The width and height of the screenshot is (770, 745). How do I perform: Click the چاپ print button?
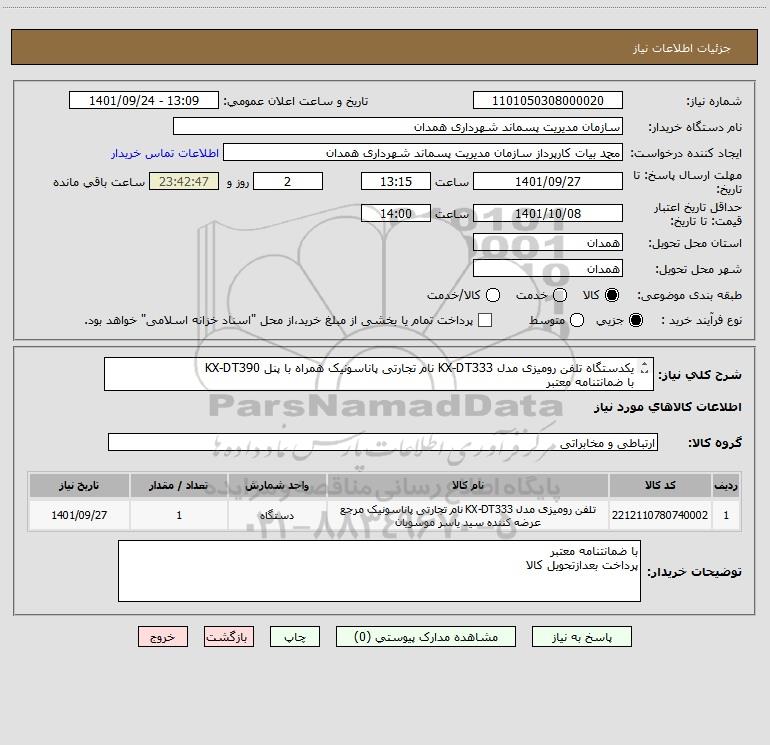point(295,637)
